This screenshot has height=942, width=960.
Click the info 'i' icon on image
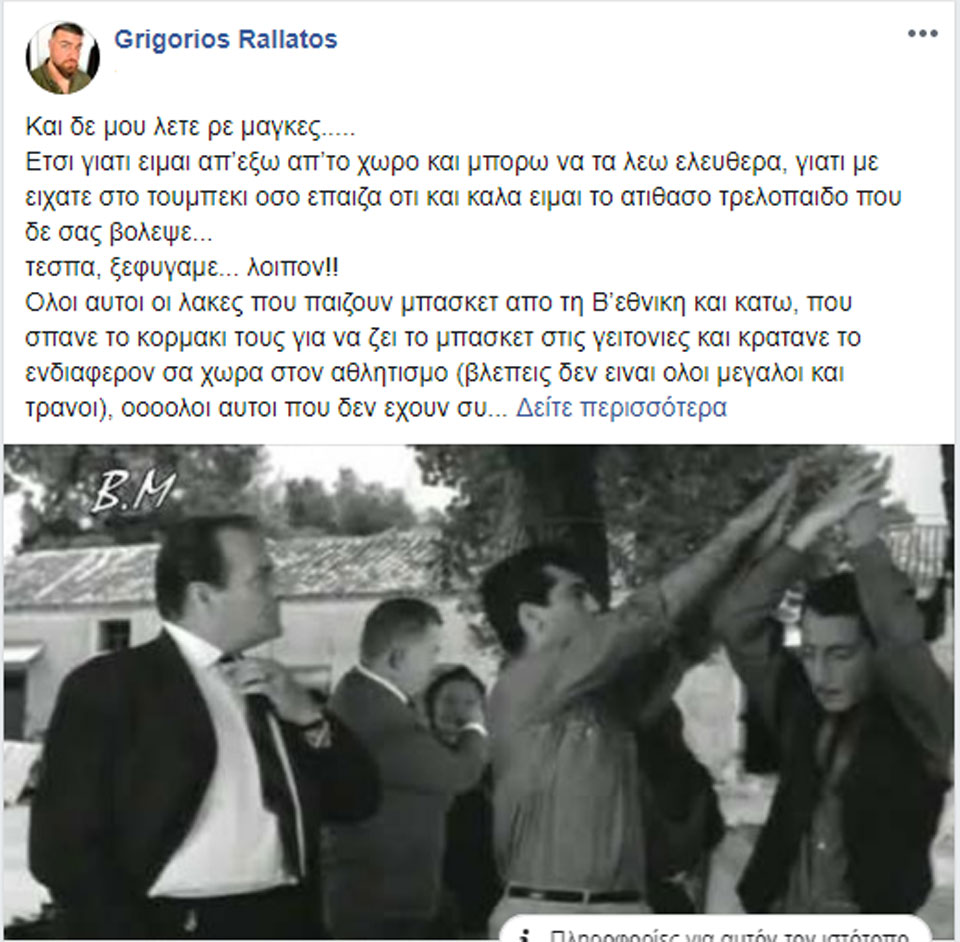523,936
